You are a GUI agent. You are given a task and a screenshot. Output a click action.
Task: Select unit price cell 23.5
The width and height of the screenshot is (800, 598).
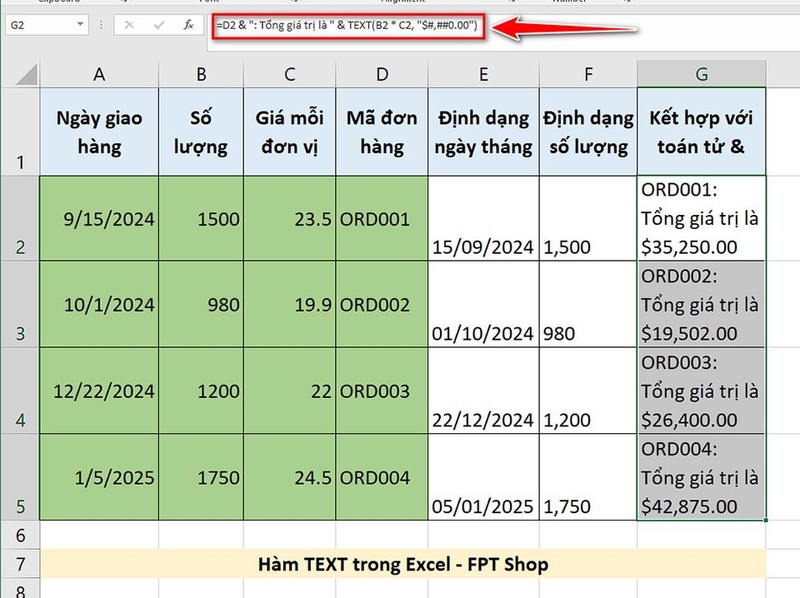coord(289,218)
